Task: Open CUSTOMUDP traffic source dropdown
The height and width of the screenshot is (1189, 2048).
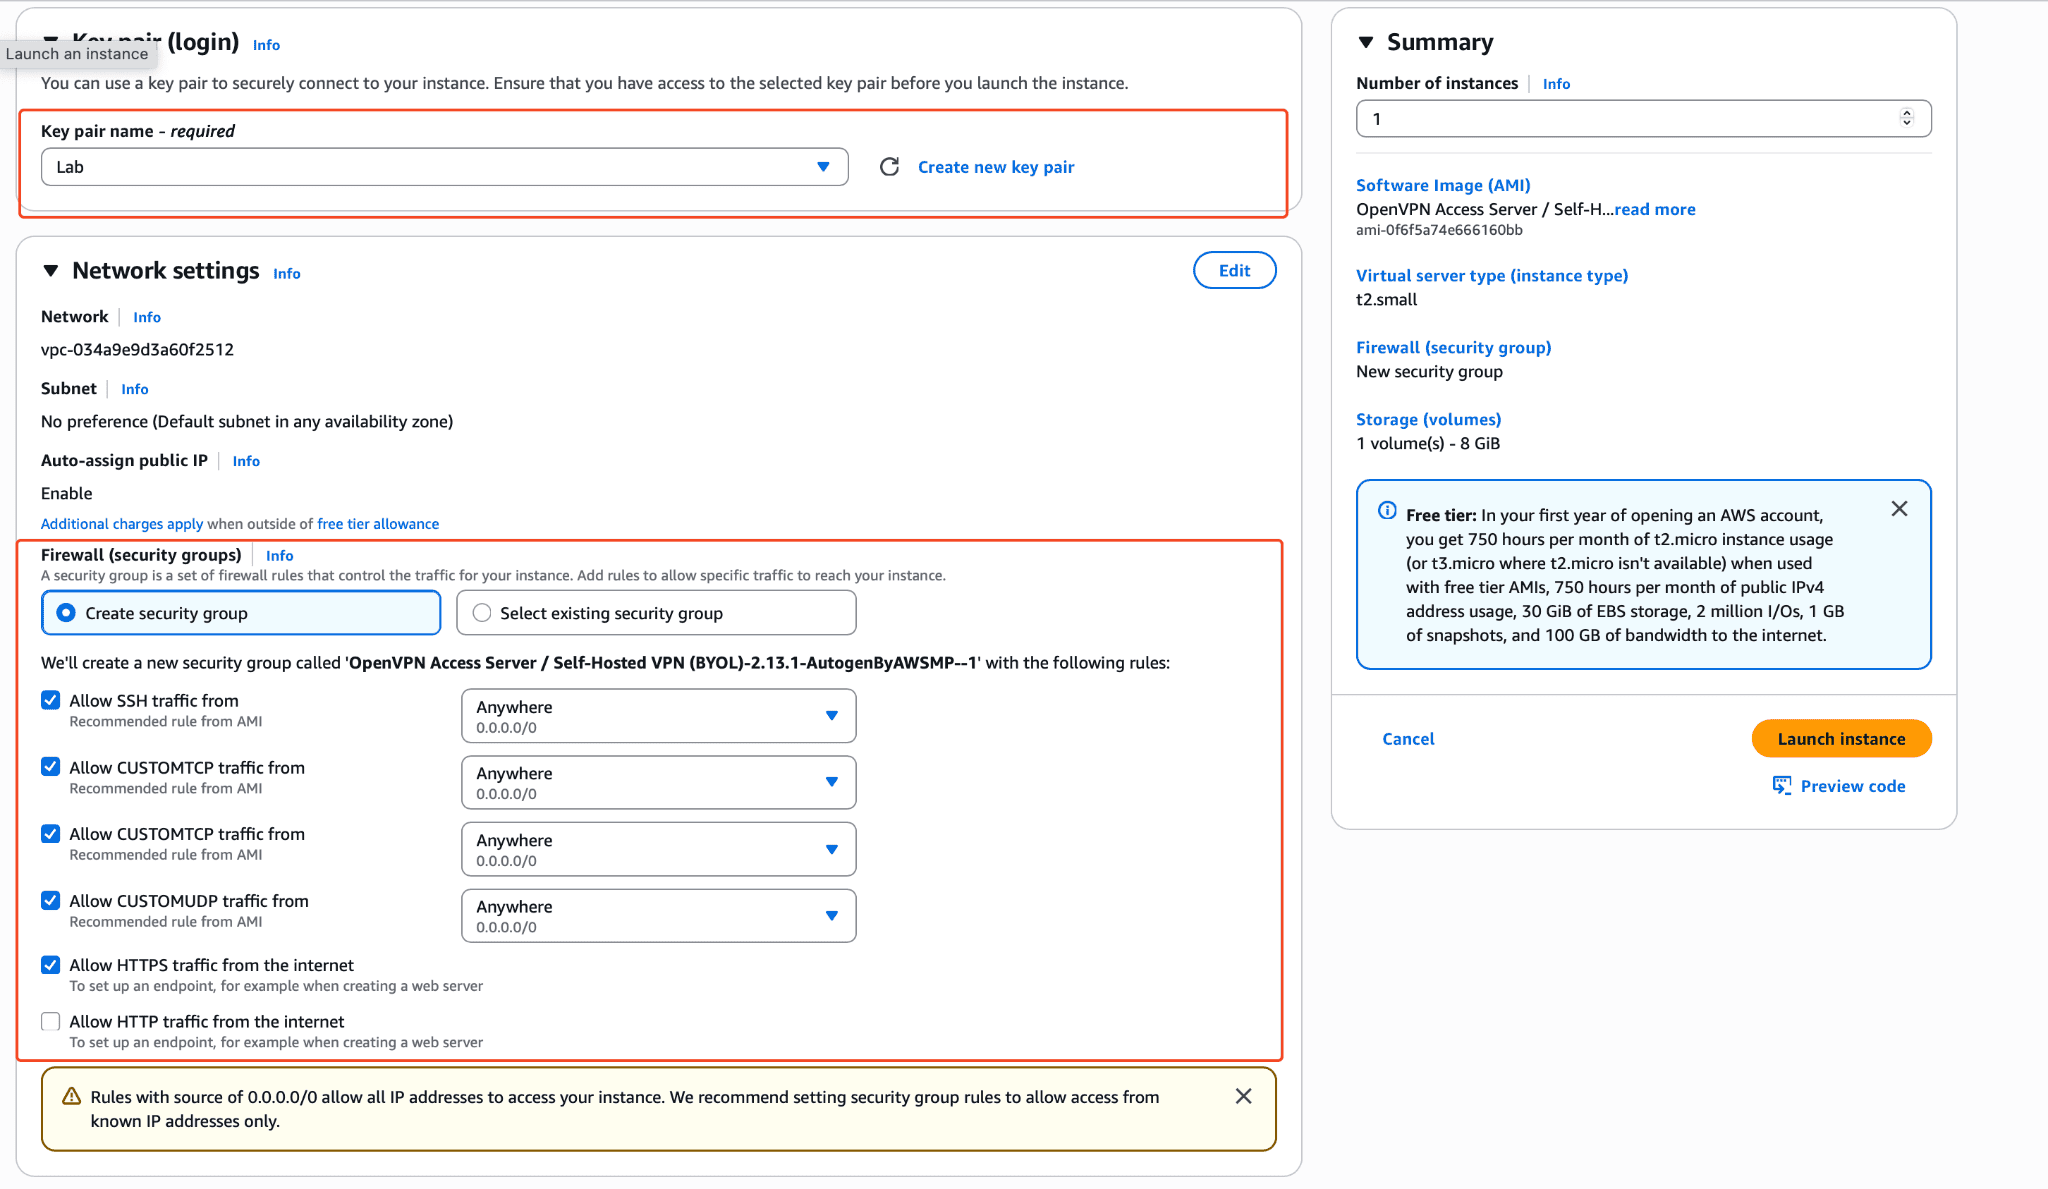Action: [658, 916]
